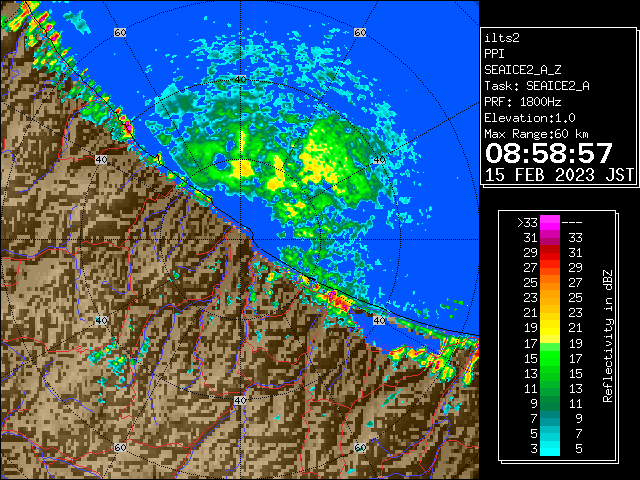Pick the bright green 15–17 dBZ swatch
This screenshot has width=640, height=480.
[x=550, y=358]
